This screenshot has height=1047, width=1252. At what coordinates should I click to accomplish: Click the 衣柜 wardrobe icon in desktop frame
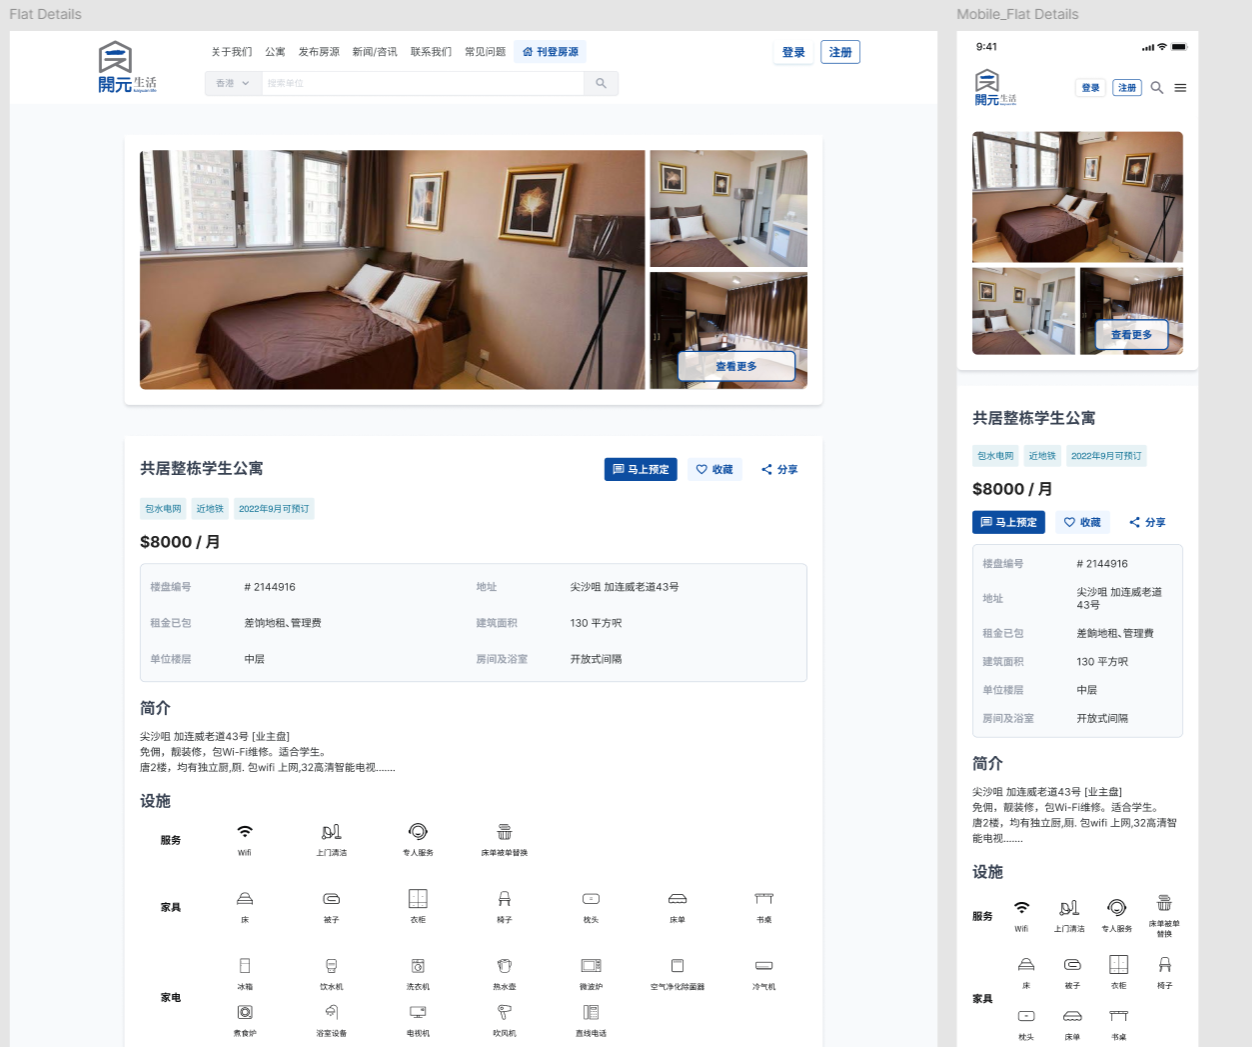coord(418,898)
